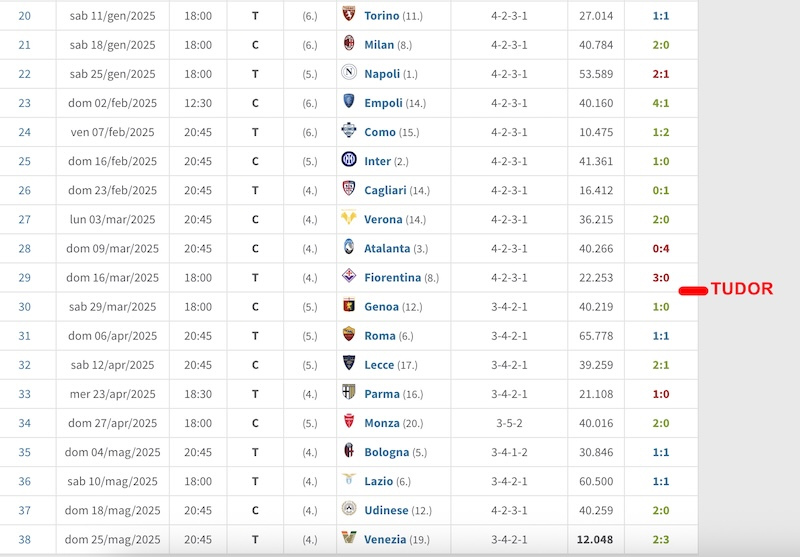Click the Lazio club crest icon

click(348, 478)
